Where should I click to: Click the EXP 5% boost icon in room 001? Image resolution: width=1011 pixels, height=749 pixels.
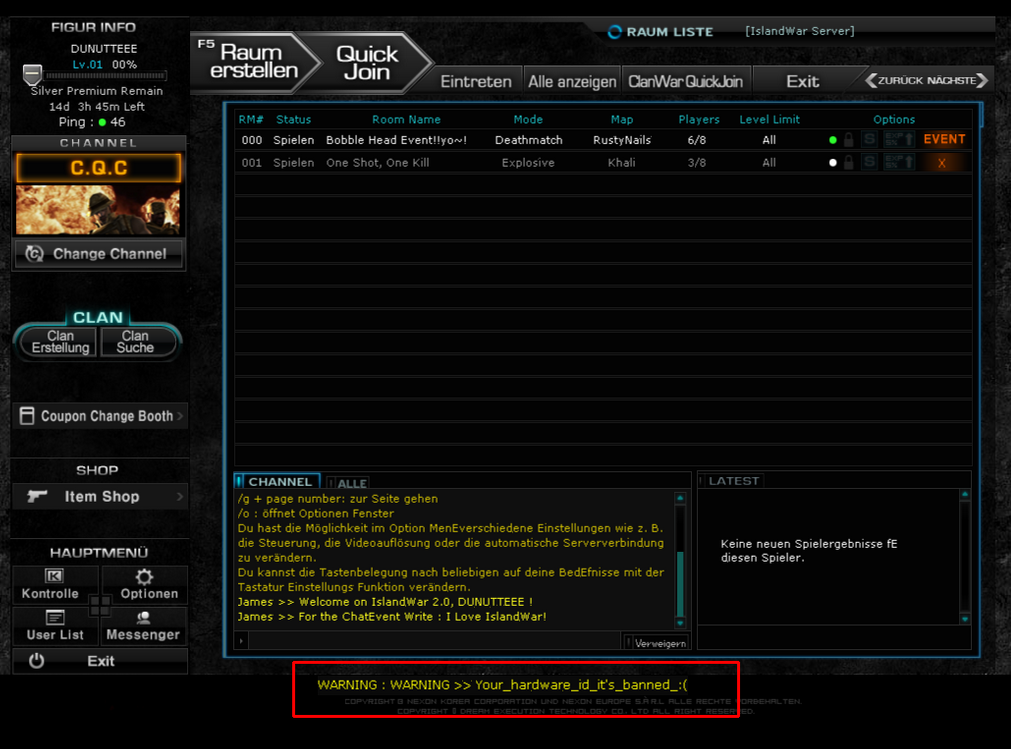(x=899, y=162)
